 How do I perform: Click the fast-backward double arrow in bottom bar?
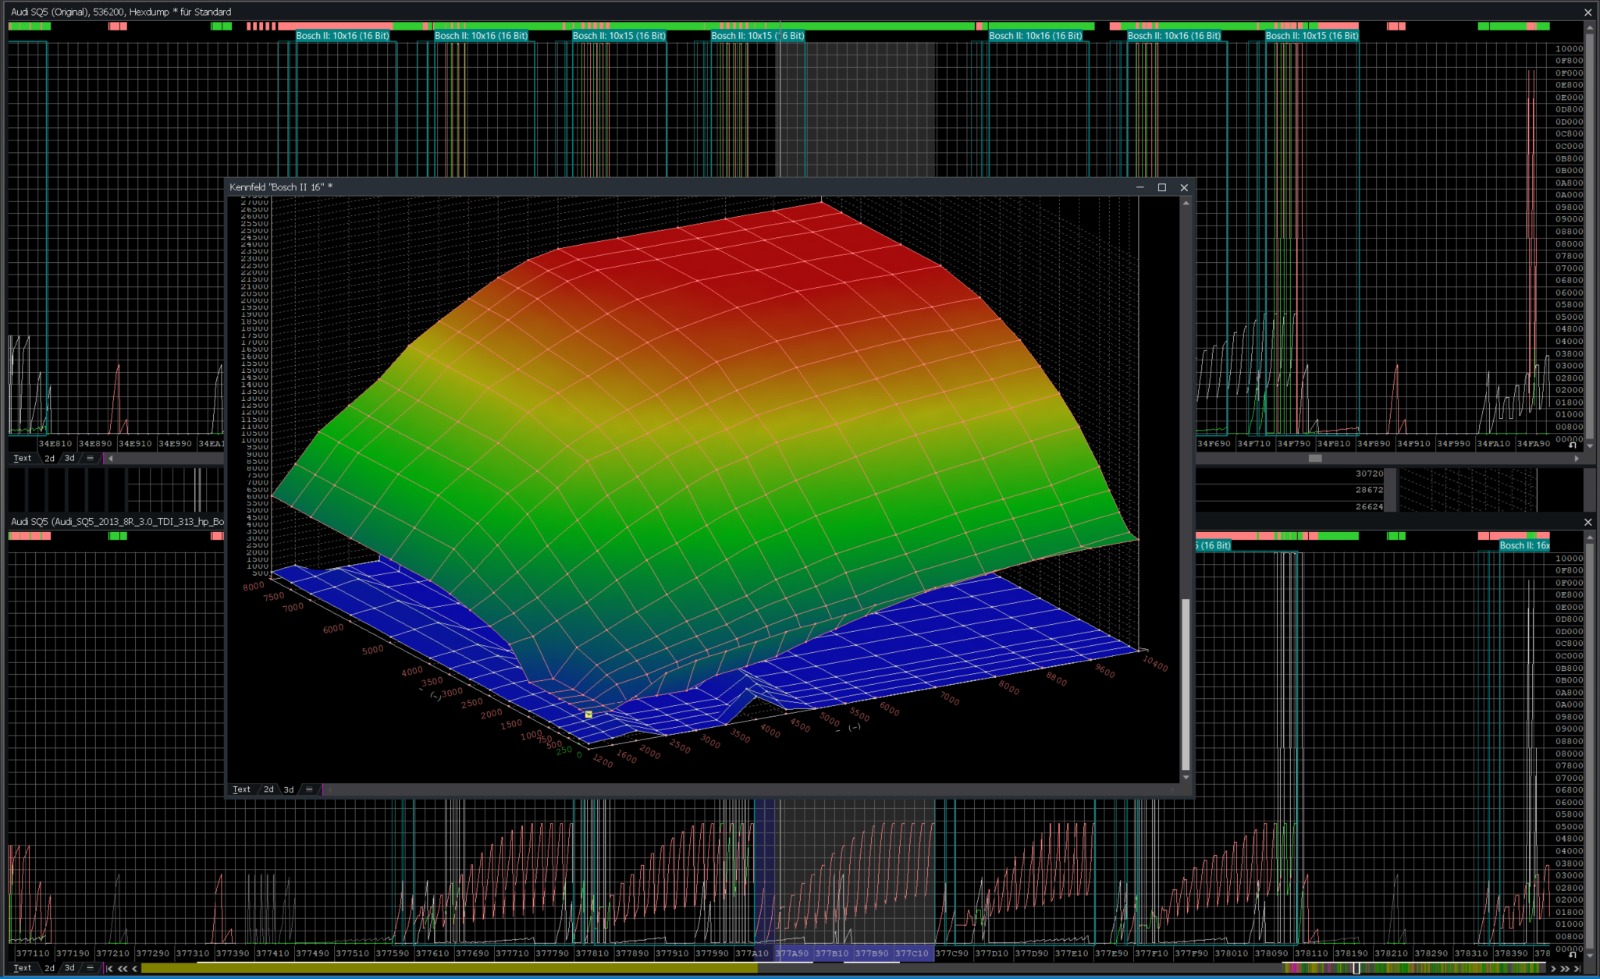pyautogui.click(x=122, y=968)
